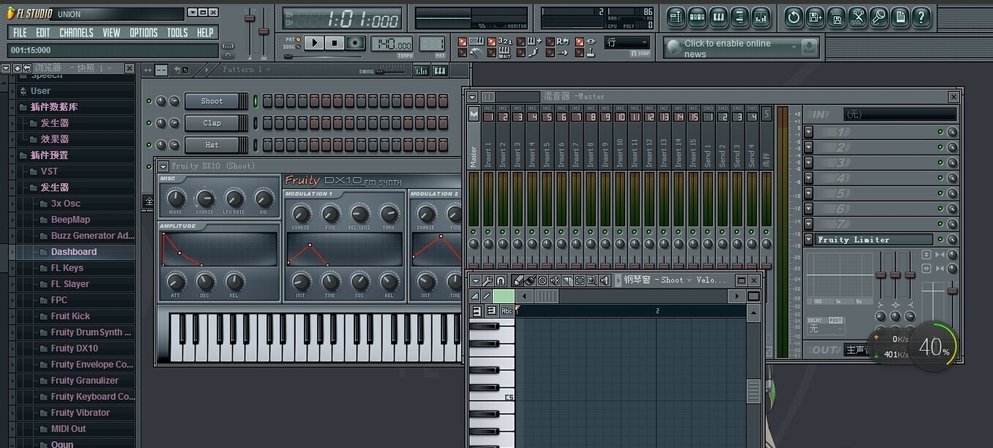Open the TOOLS menu
Image resolution: width=993 pixels, height=448 pixels.
(x=177, y=32)
